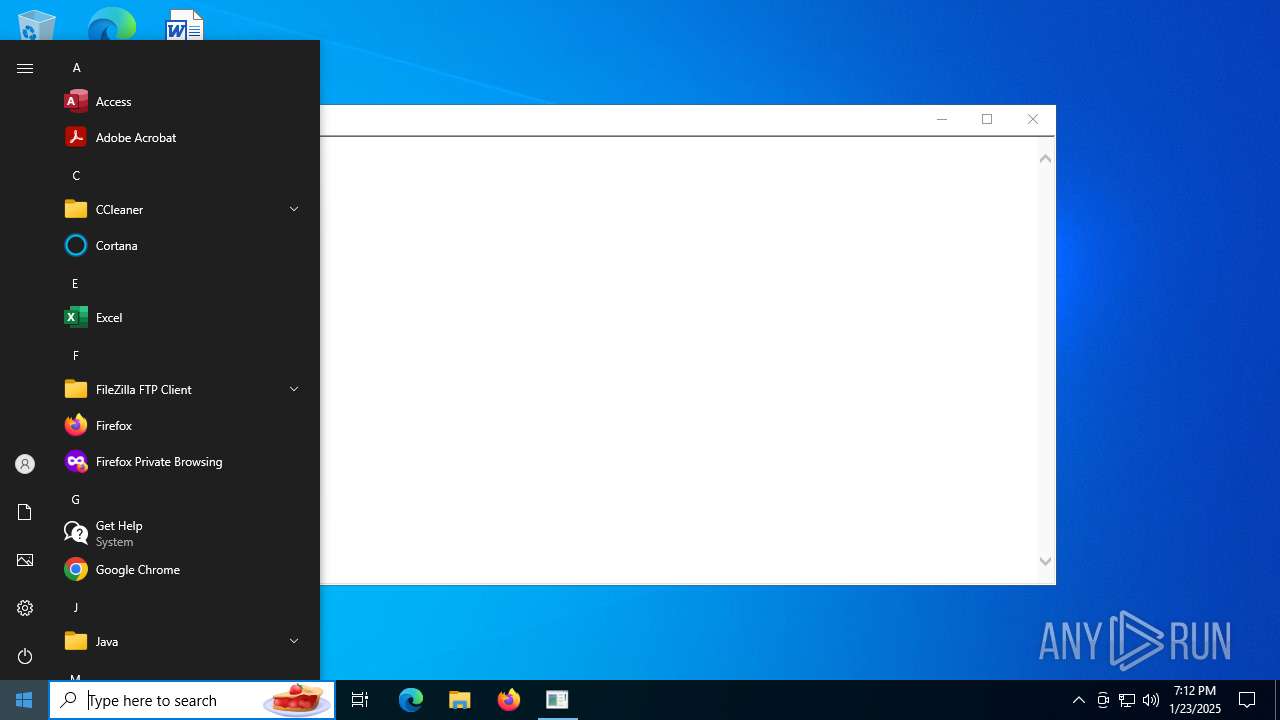Open the user account icon in Start
The width and height of the screenshot is (1280, 720).
pos(25,464)
